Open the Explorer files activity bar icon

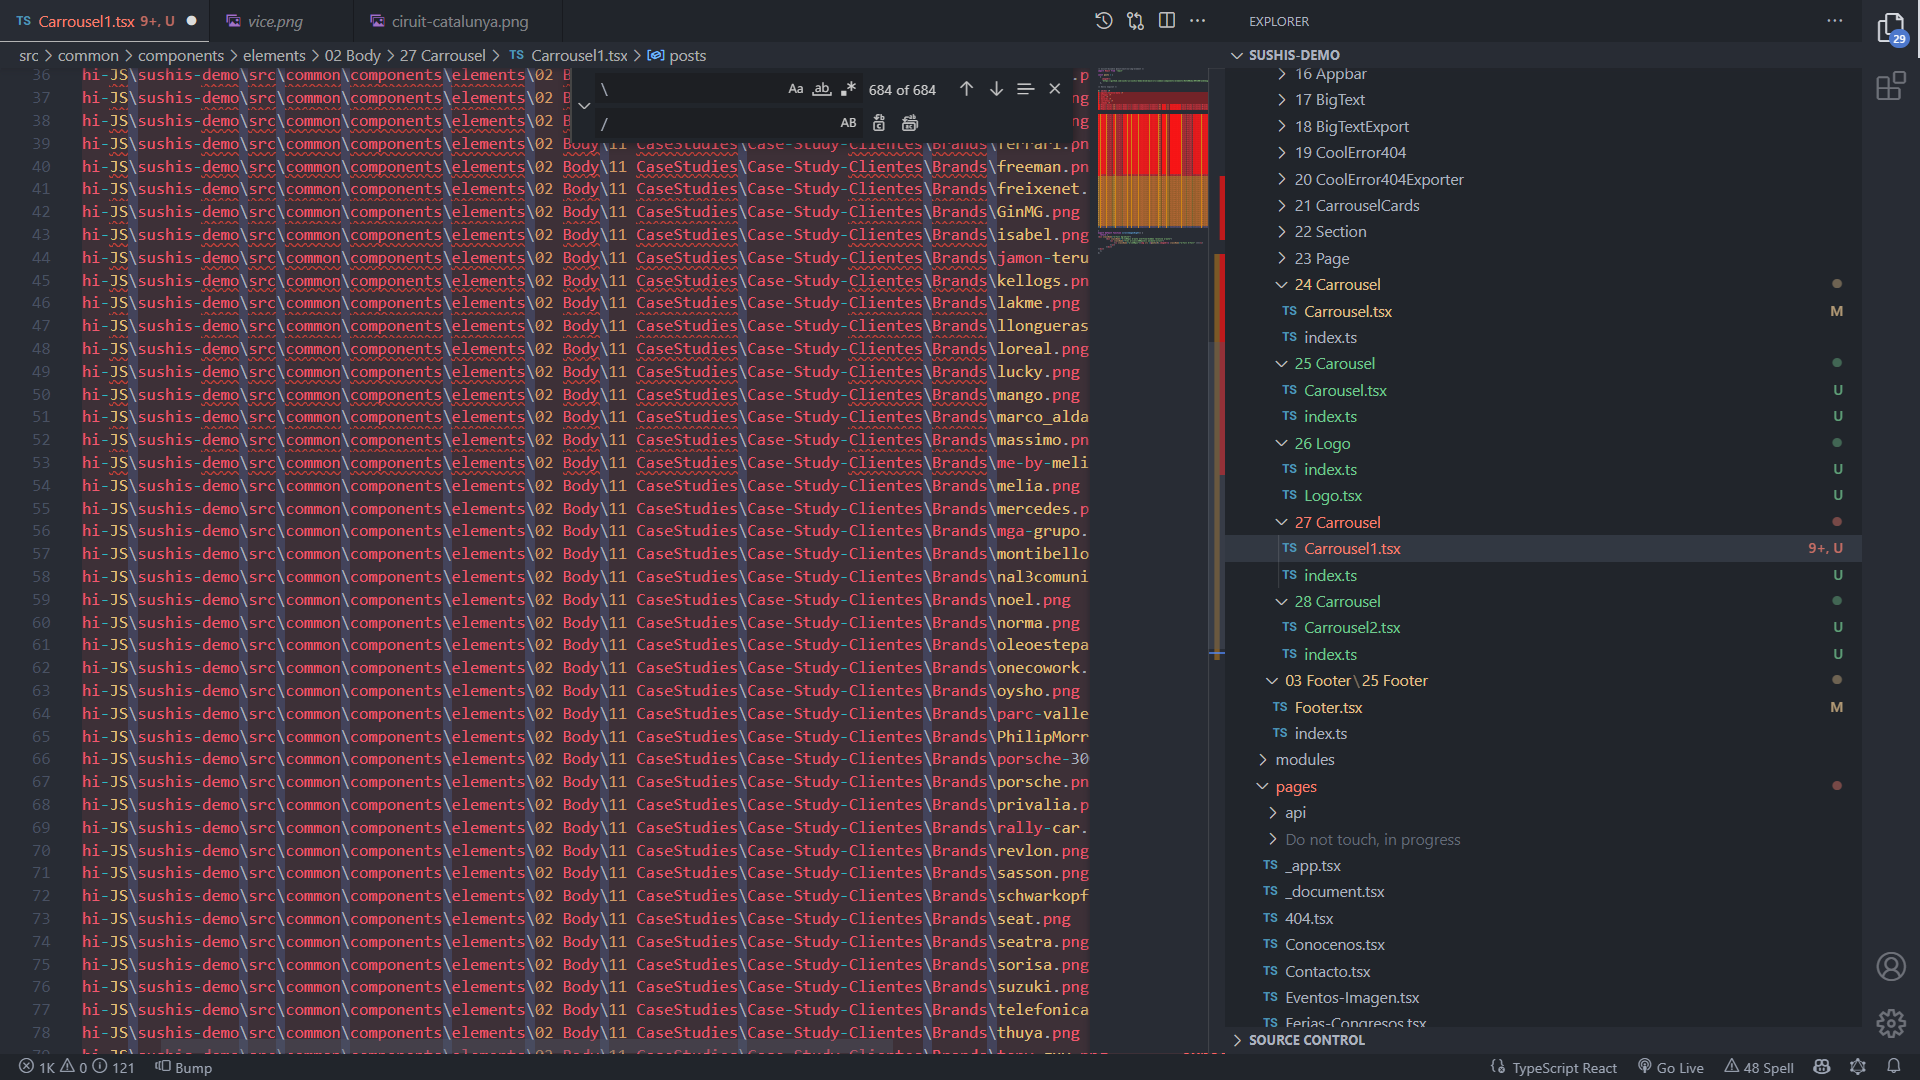coord(1890,28)
